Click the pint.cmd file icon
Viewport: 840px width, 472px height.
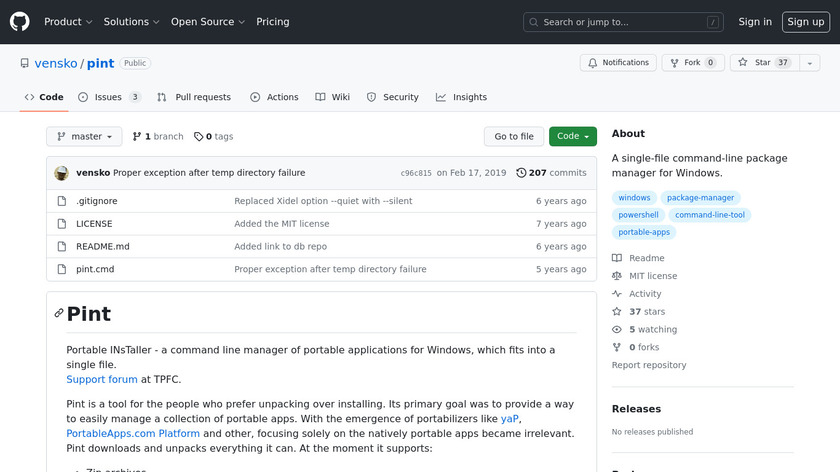click(x=62, y=269)
